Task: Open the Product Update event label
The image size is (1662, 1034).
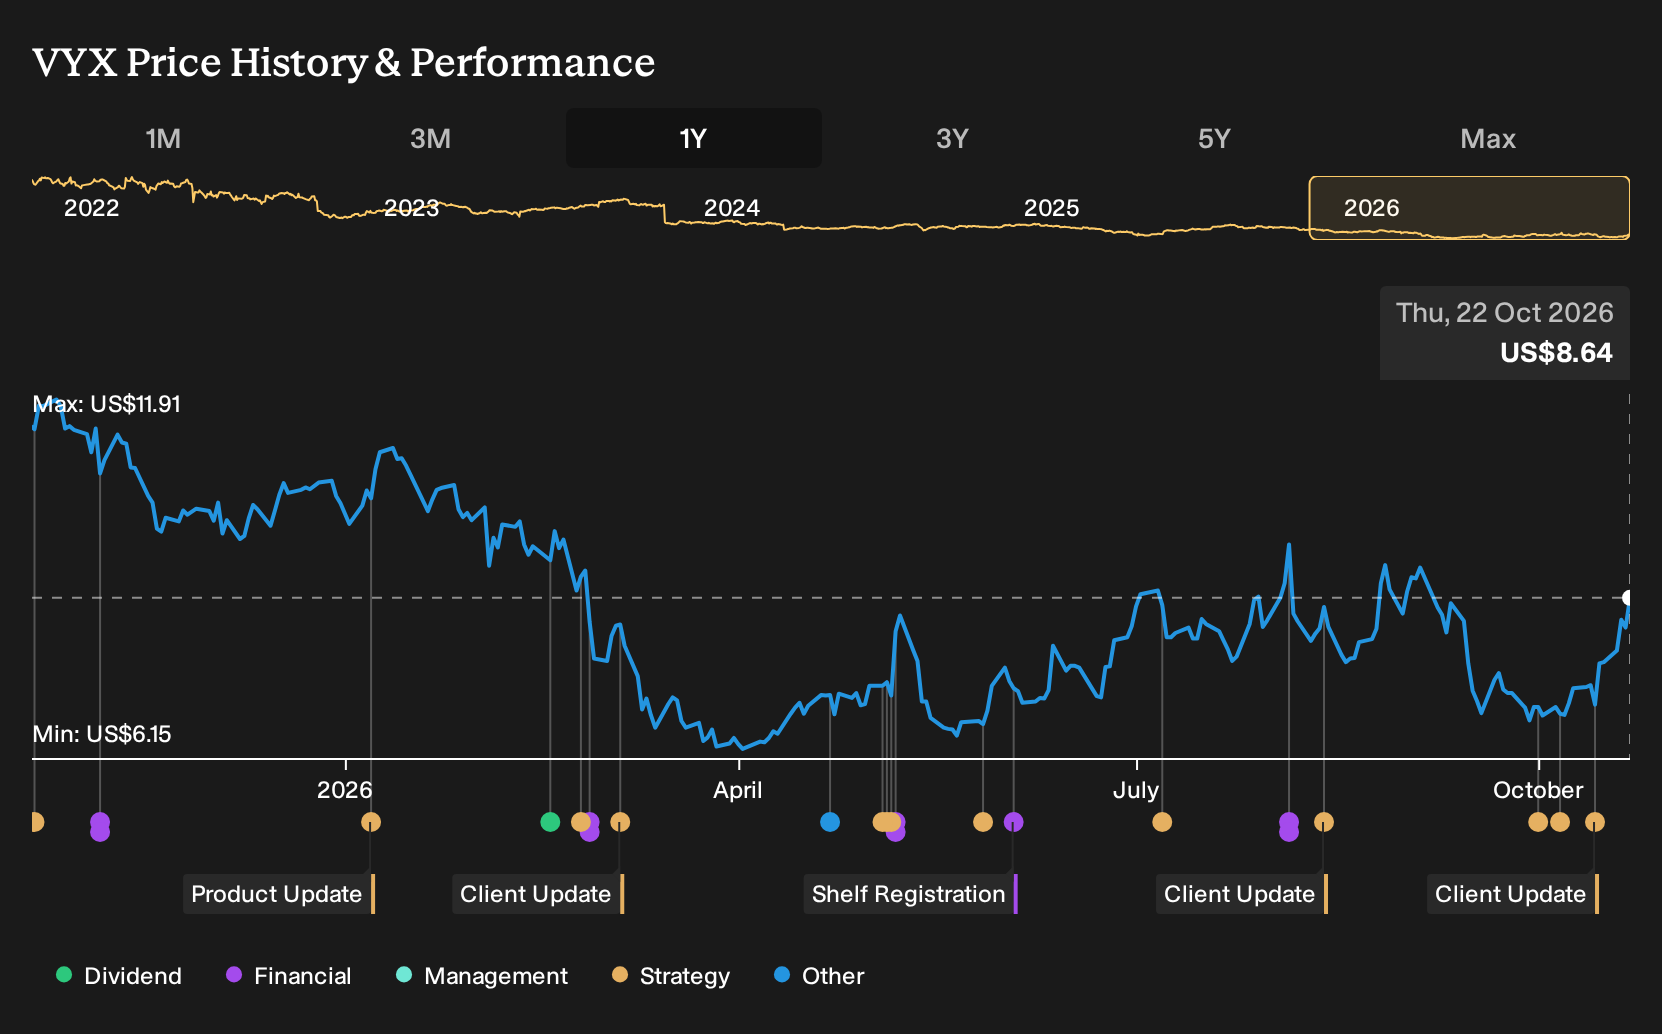Action: point(278,894)
